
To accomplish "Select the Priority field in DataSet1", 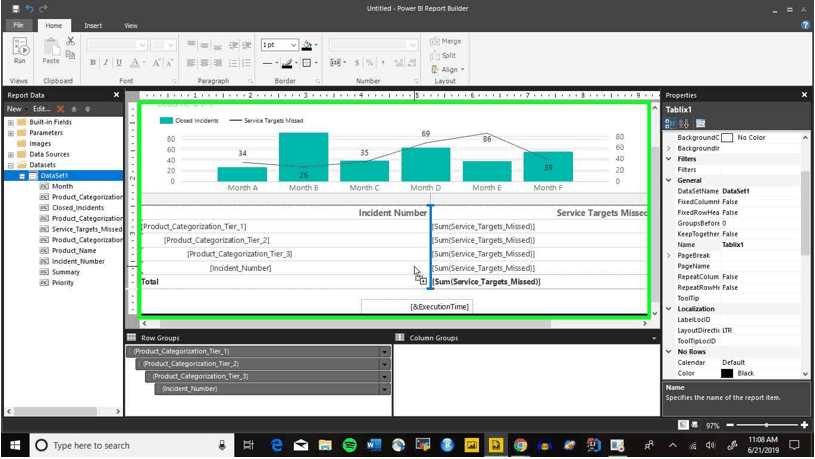I will tap(62, 283).
